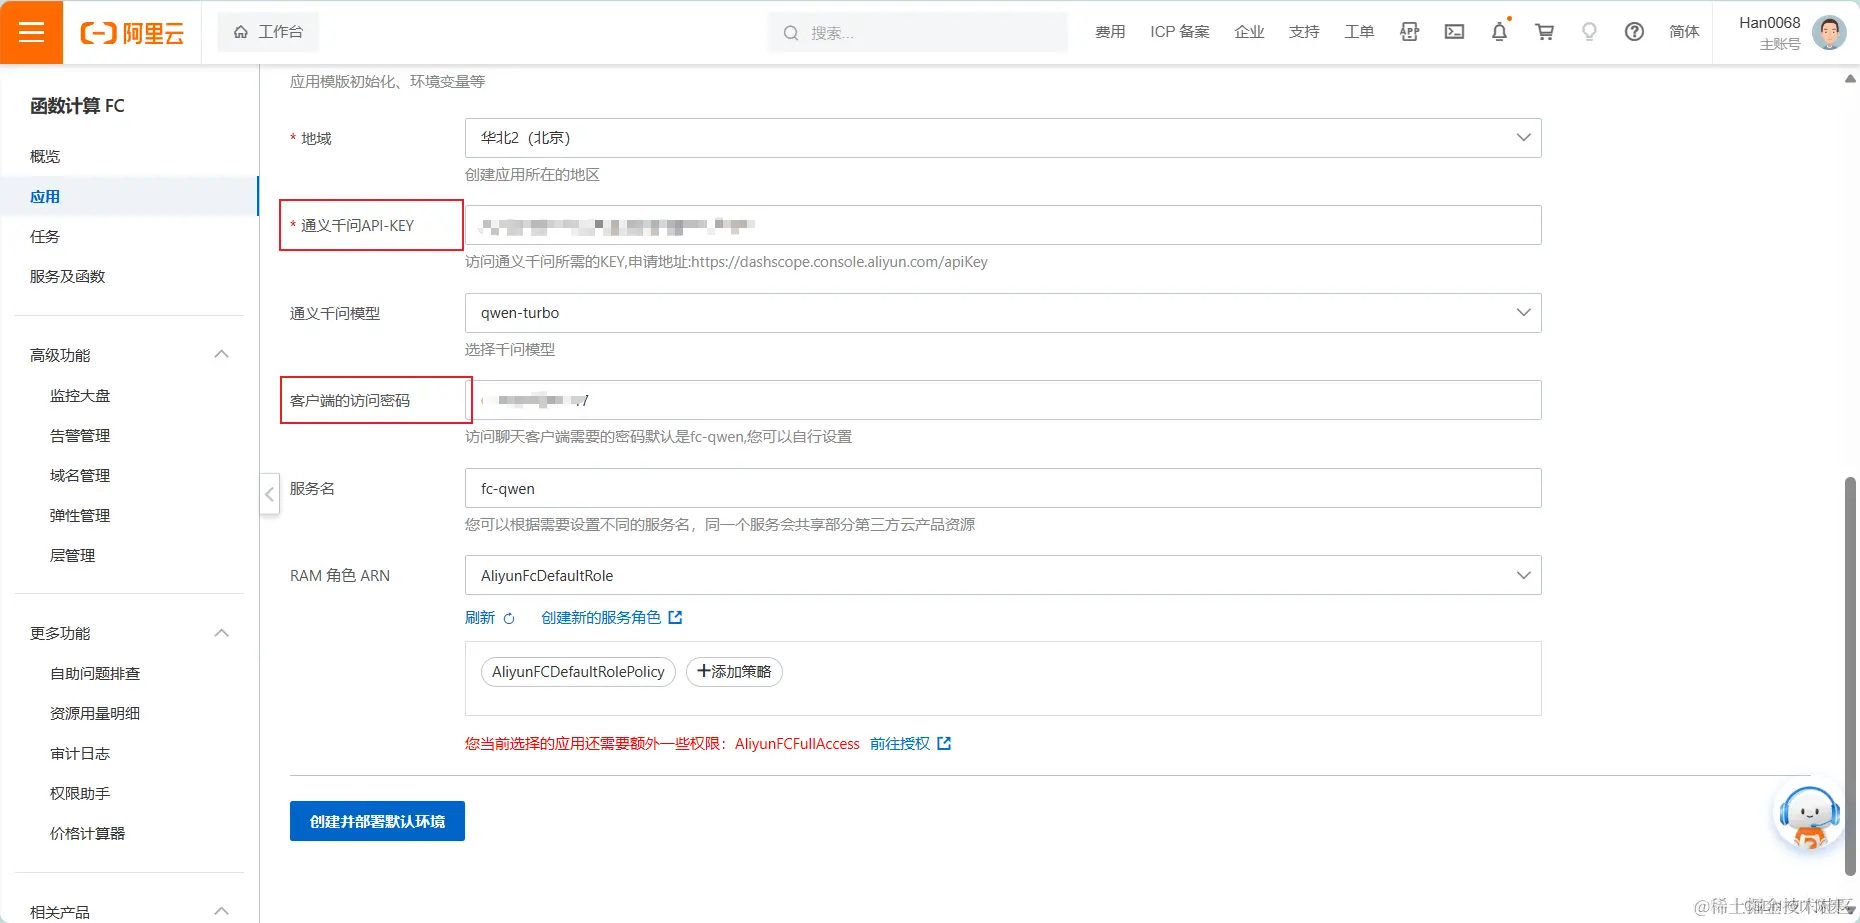The width and height of the screenshot is (1860, 923).
Task: Open 资源用量明细
Action: click(x=95, y=713)
